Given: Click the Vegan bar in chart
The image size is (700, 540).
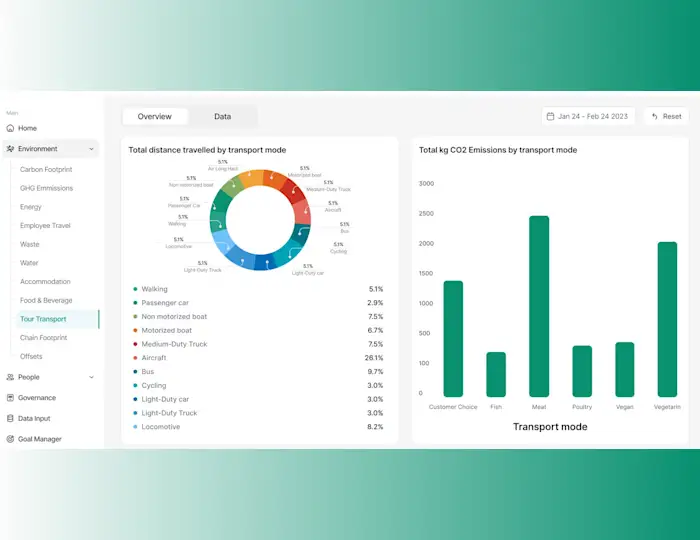Looking at the screenshot, I should (x=625, y=370).
